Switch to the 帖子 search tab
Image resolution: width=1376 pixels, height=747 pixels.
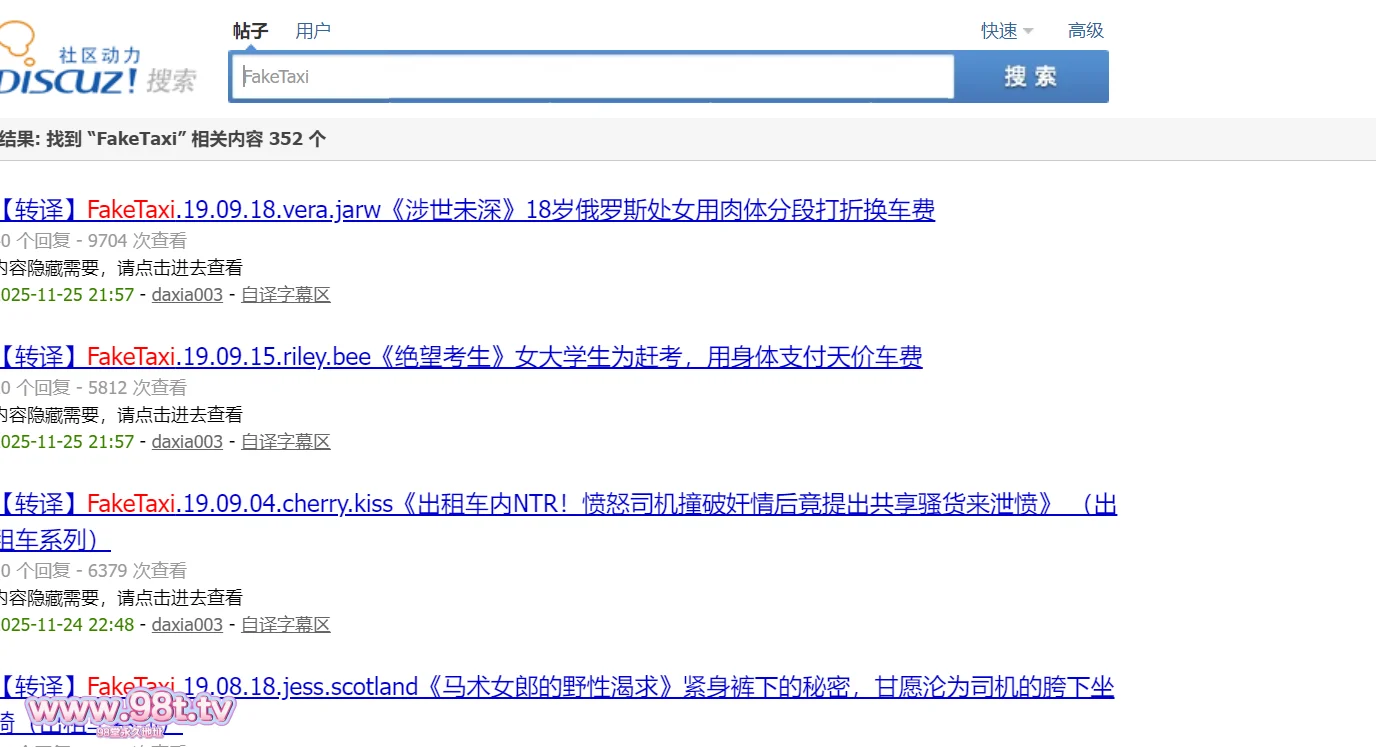(251, 31)
